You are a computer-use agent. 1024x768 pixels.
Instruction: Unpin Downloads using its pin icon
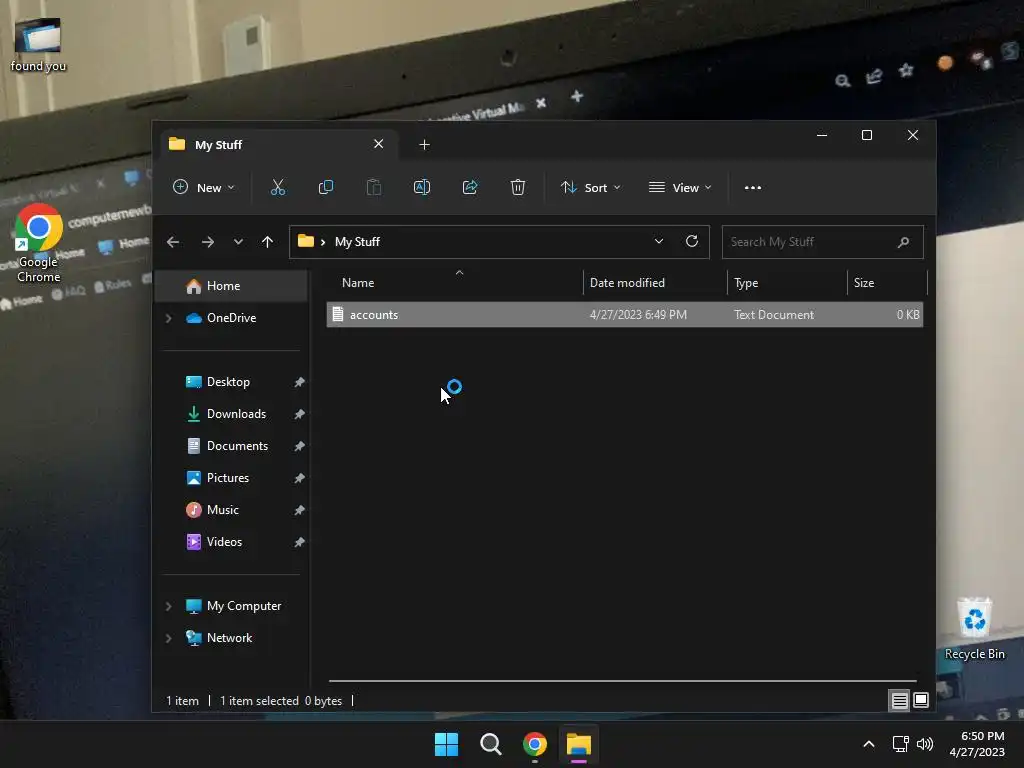pos(299,414)
